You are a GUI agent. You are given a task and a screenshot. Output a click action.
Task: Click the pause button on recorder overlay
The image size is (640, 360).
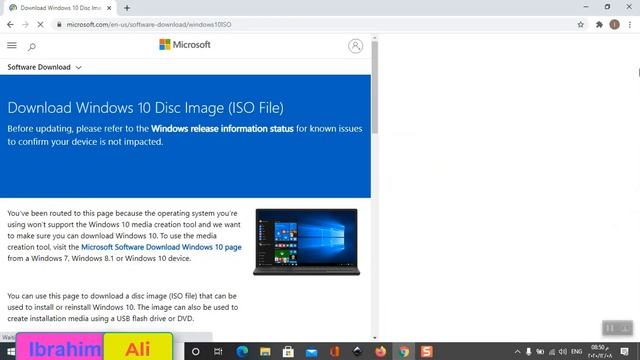[610, 328]
